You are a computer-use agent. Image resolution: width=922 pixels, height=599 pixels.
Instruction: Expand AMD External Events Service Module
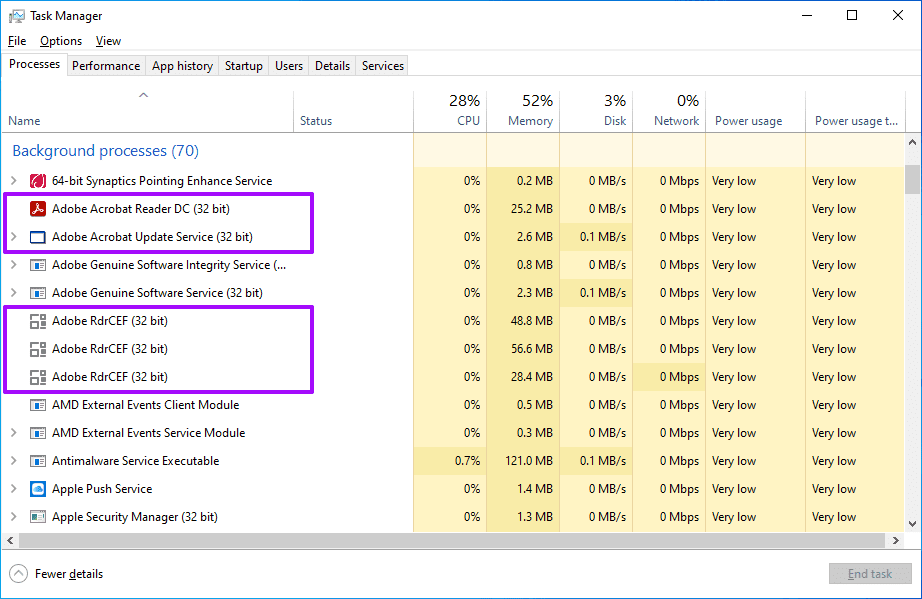[14, 433]
